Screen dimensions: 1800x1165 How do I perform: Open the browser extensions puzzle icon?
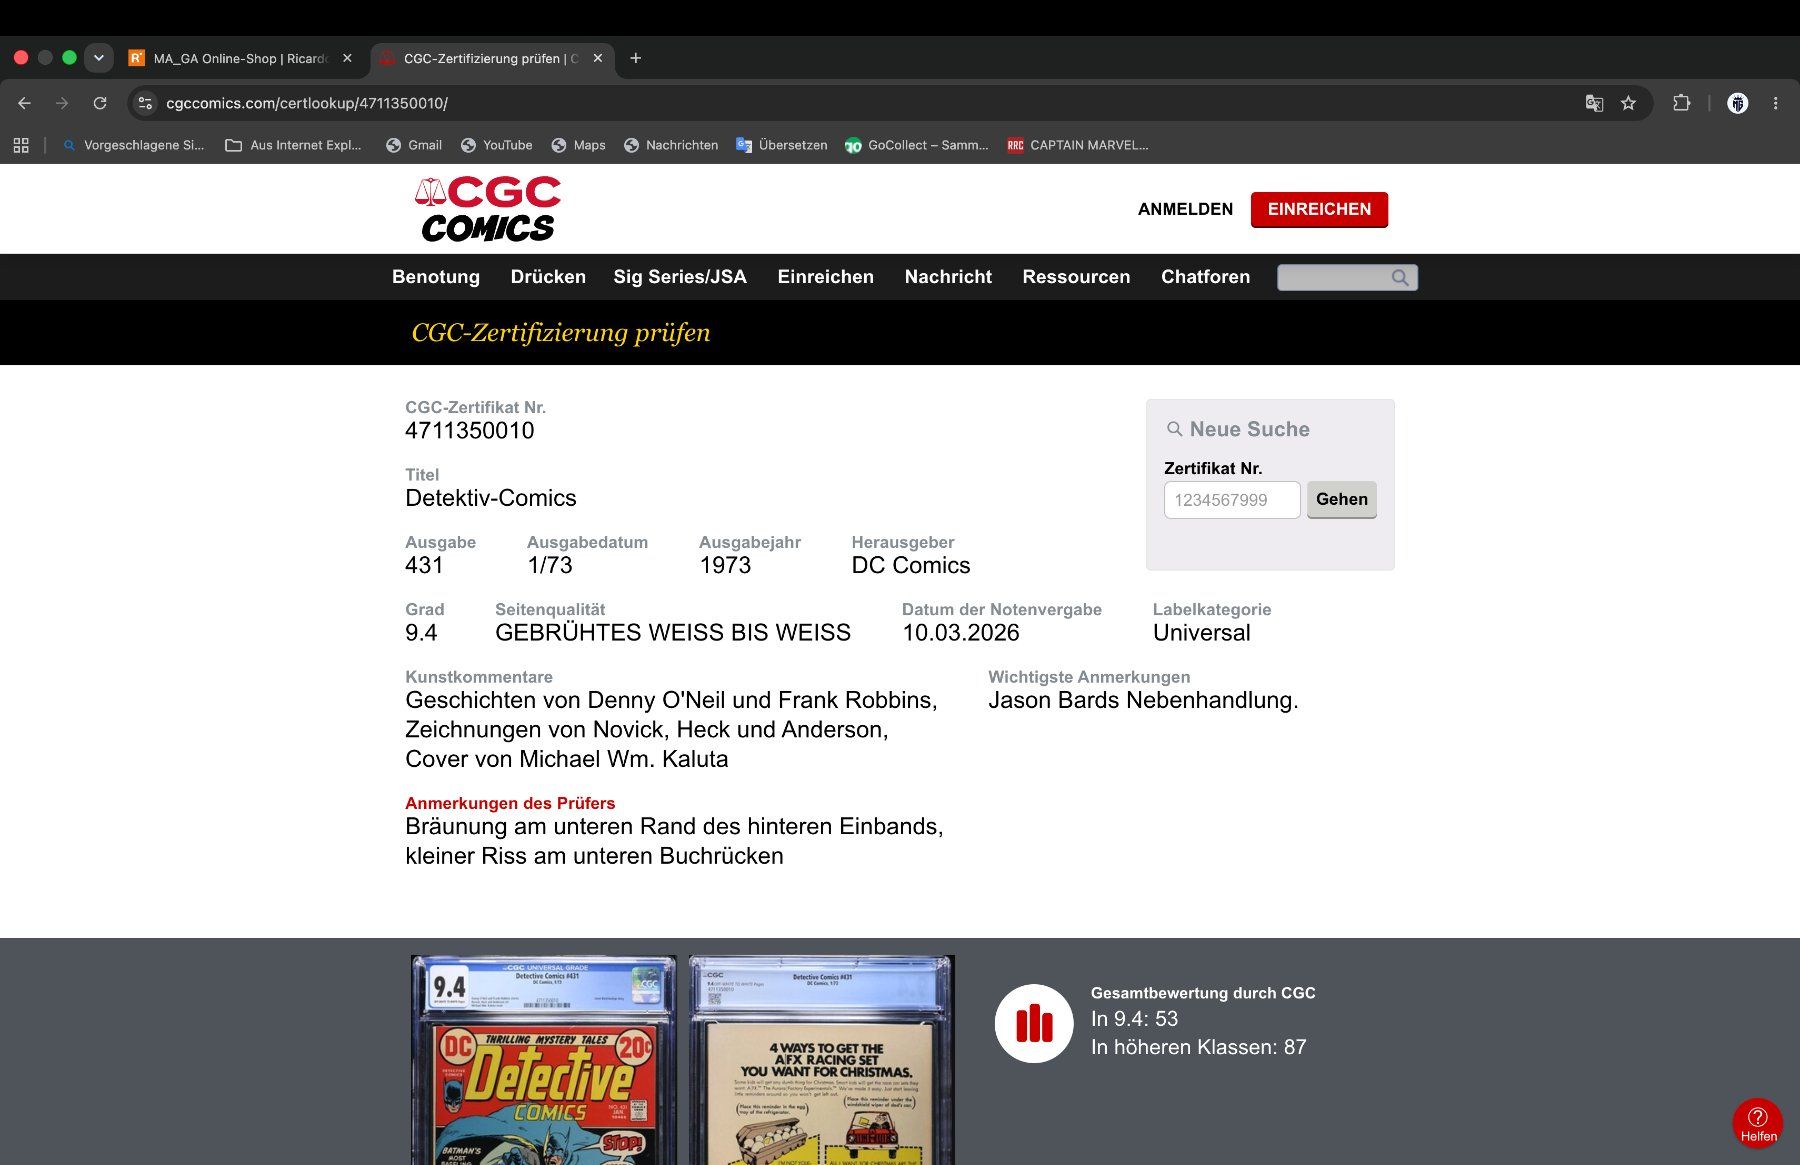coord(1681,103)
